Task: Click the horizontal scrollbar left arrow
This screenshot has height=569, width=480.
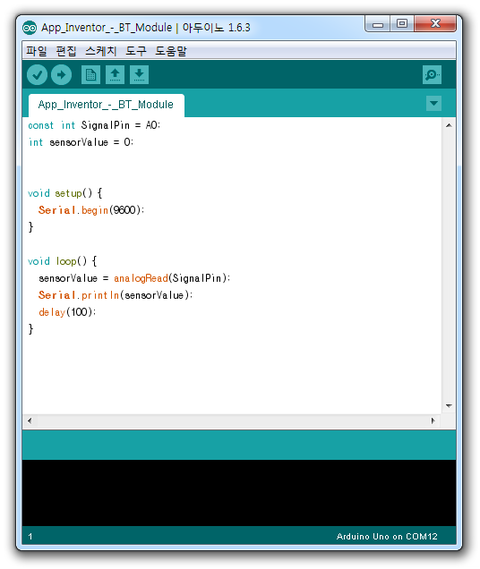Action: (x=30, y=421)
